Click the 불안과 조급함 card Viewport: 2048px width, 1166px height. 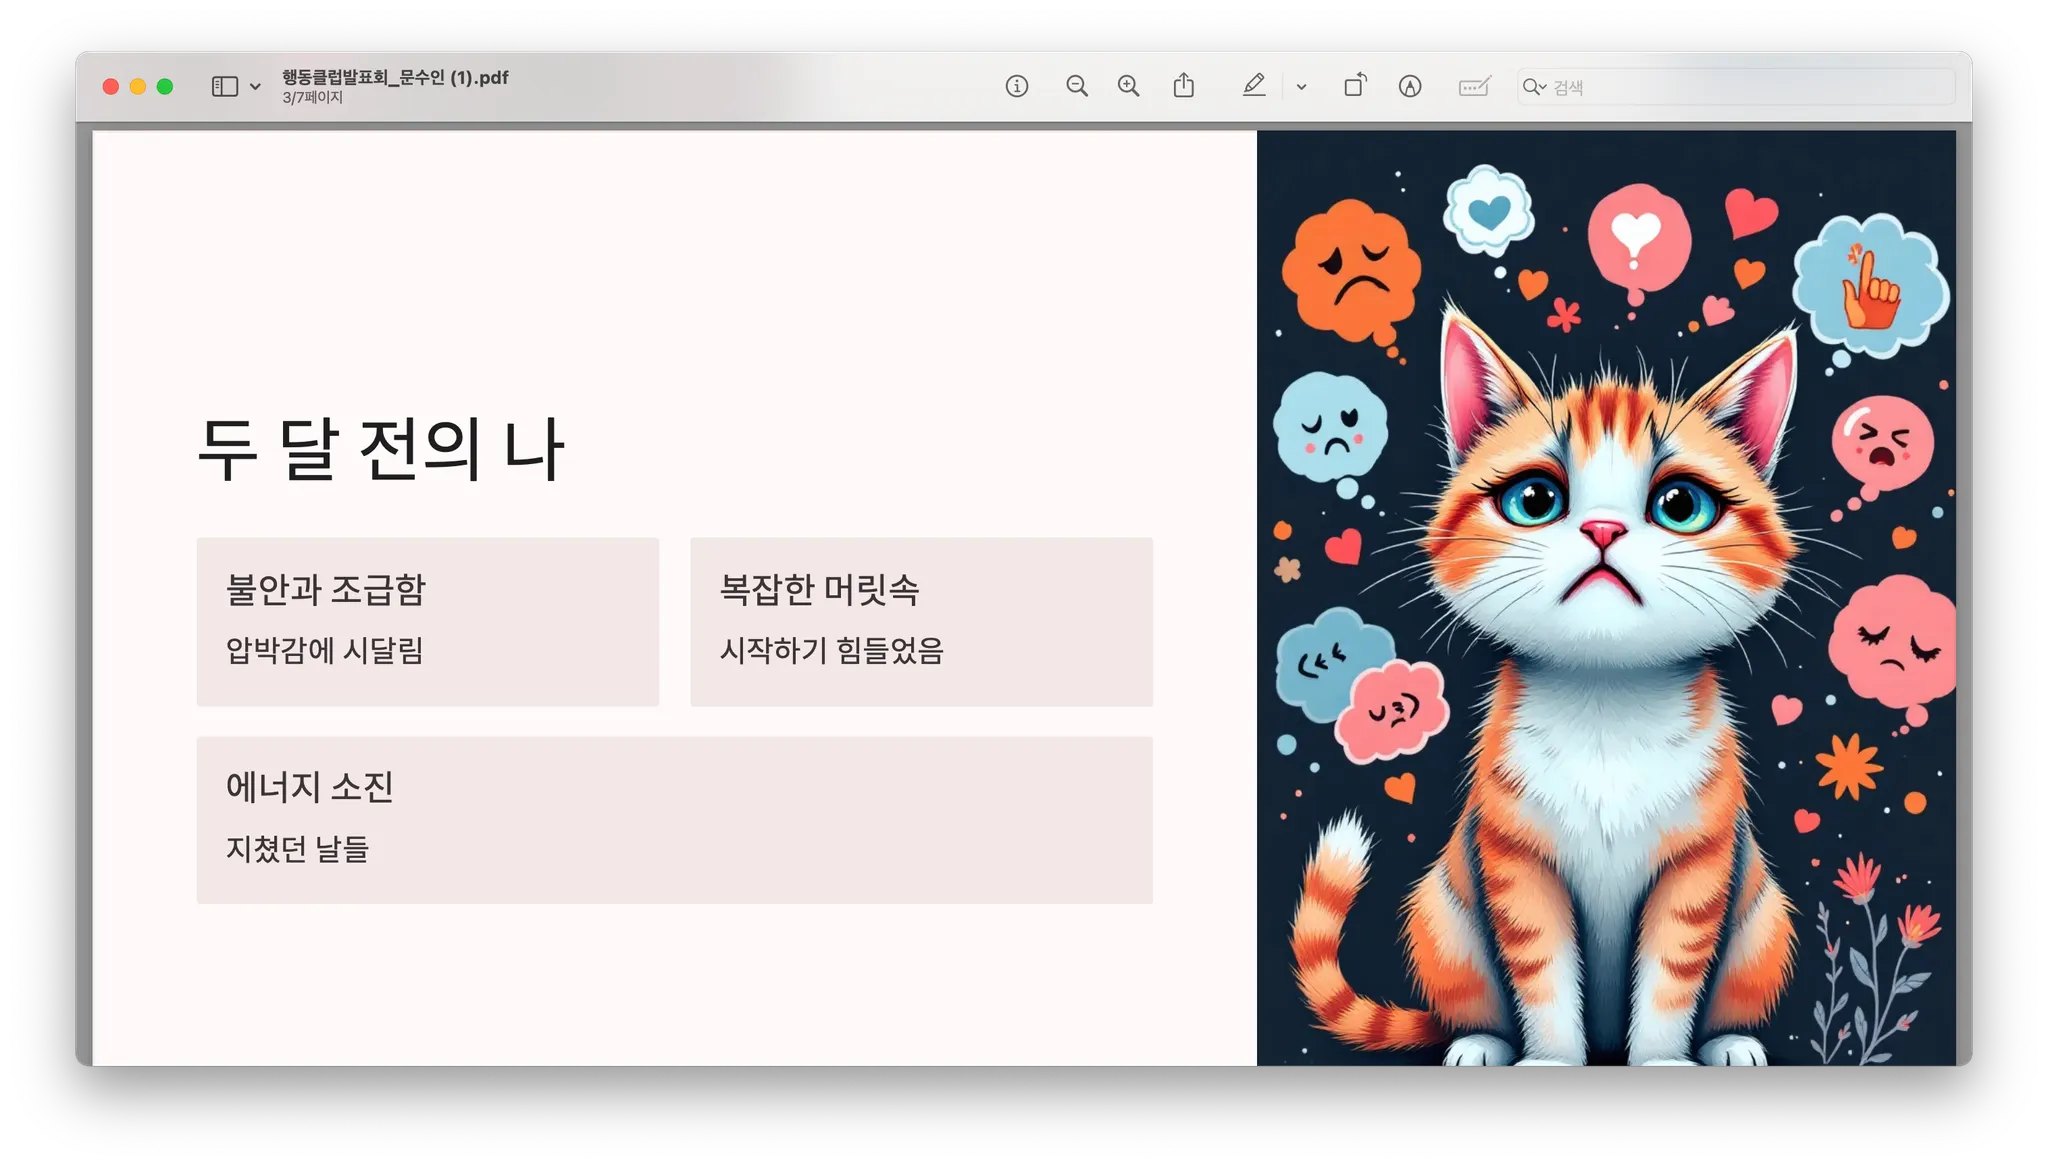click(x=427, y=621)
